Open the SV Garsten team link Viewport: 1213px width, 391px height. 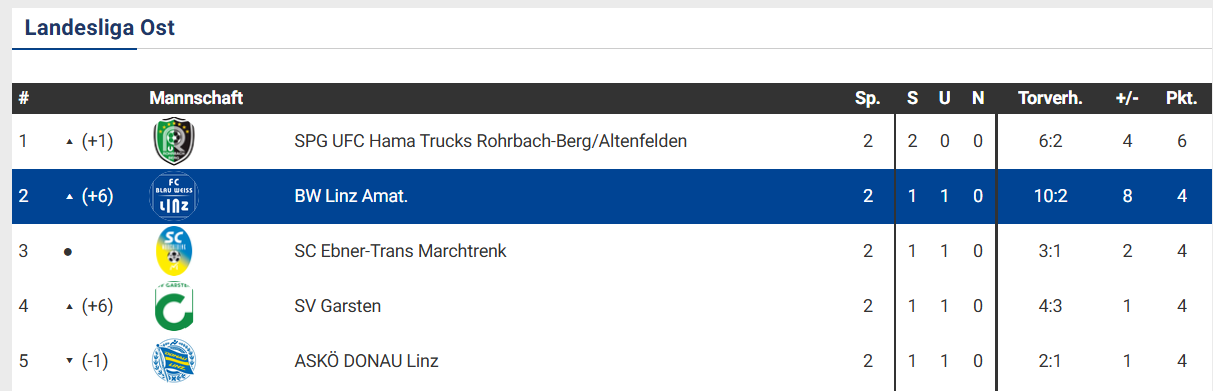[338, 306]
